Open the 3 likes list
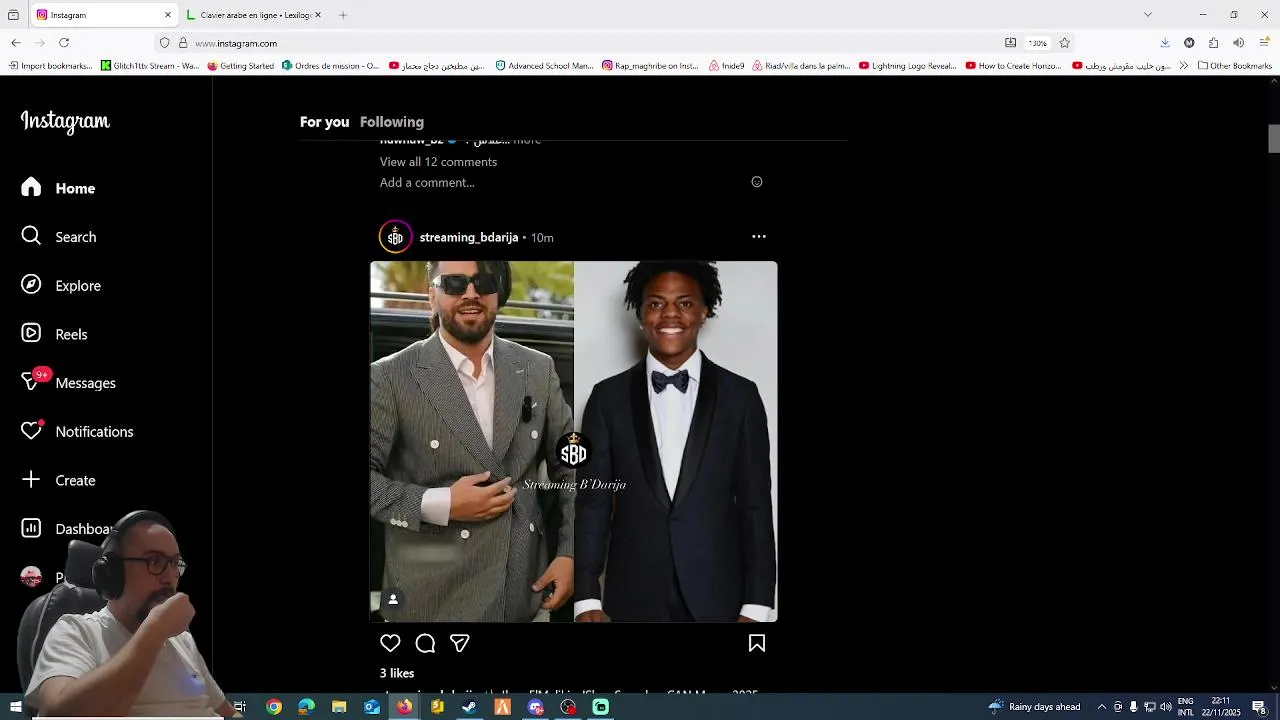The image size is (1280, 720). click(397, 673)
